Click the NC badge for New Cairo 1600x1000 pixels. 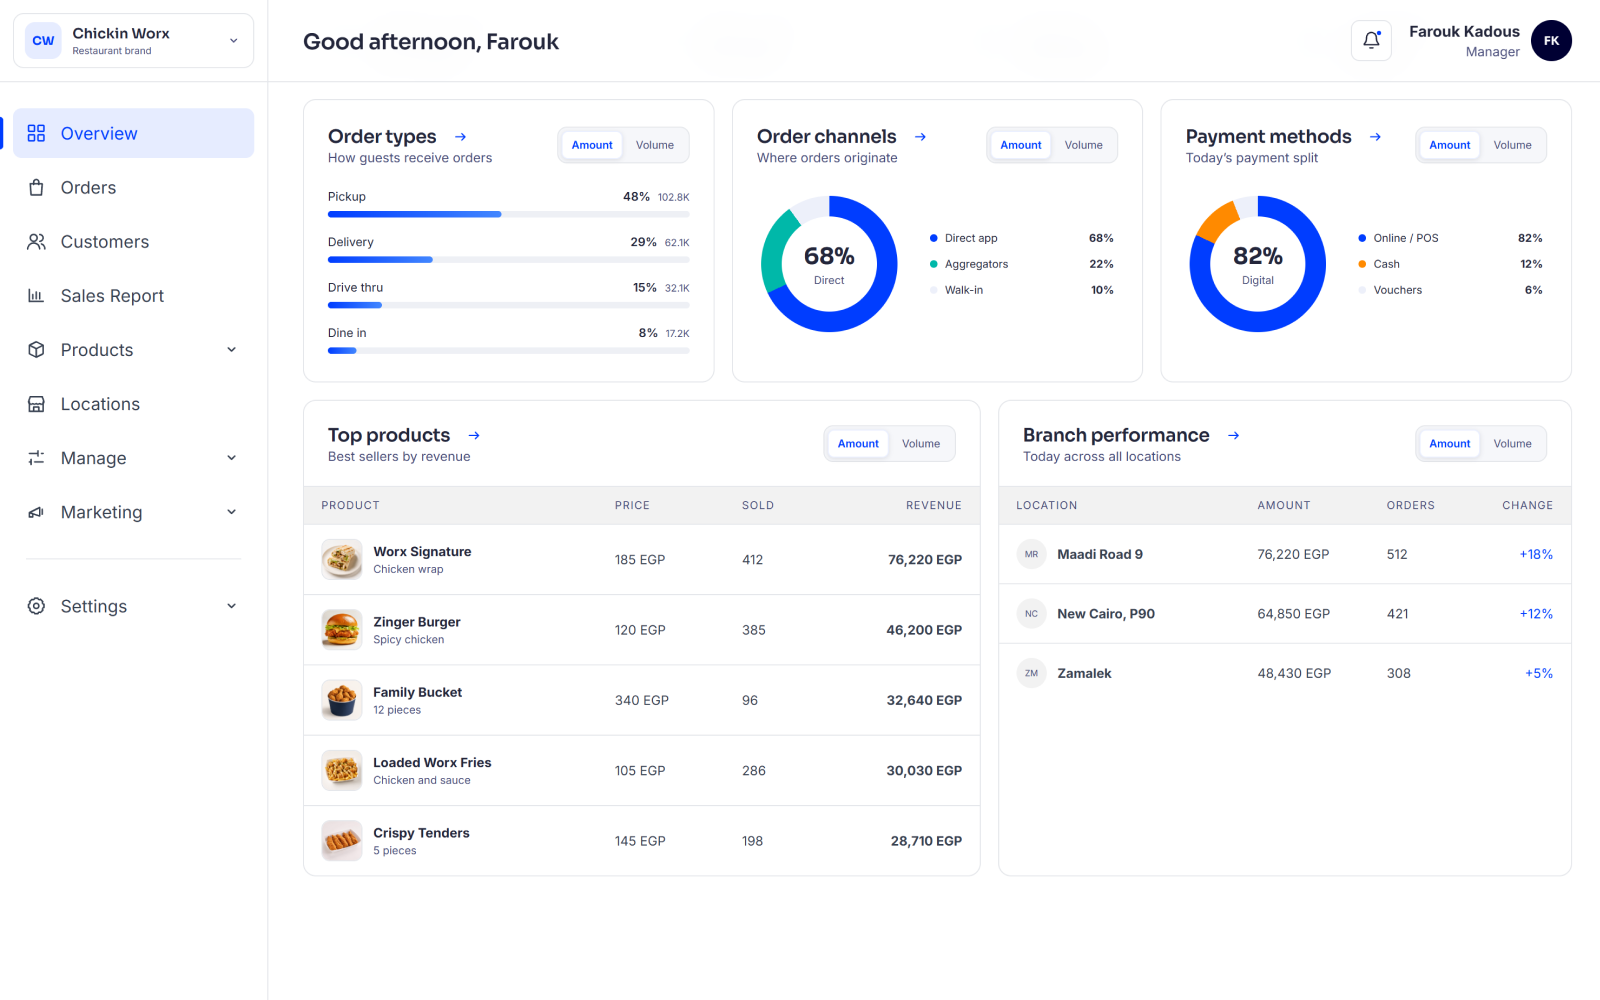pos(1031,614)
